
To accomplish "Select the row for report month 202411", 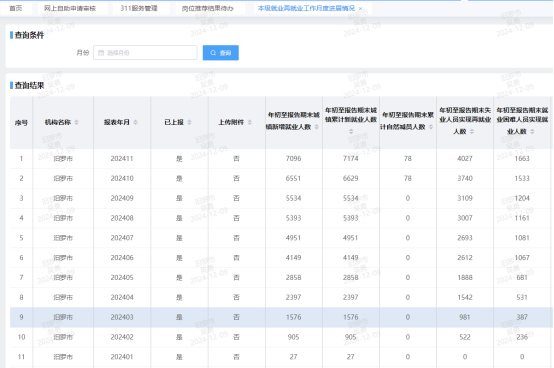I will pos(281,159).
